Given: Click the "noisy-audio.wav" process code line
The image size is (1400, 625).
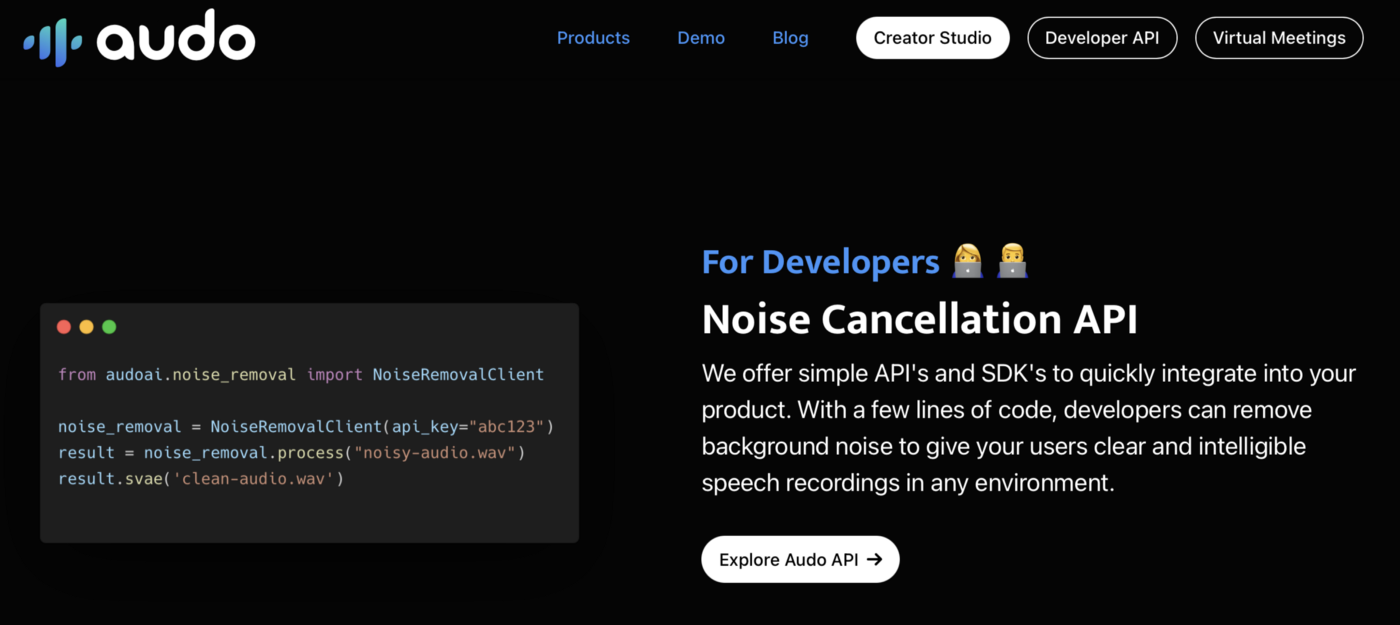Looking at the screenshot, I should click(x=292, y=452).
